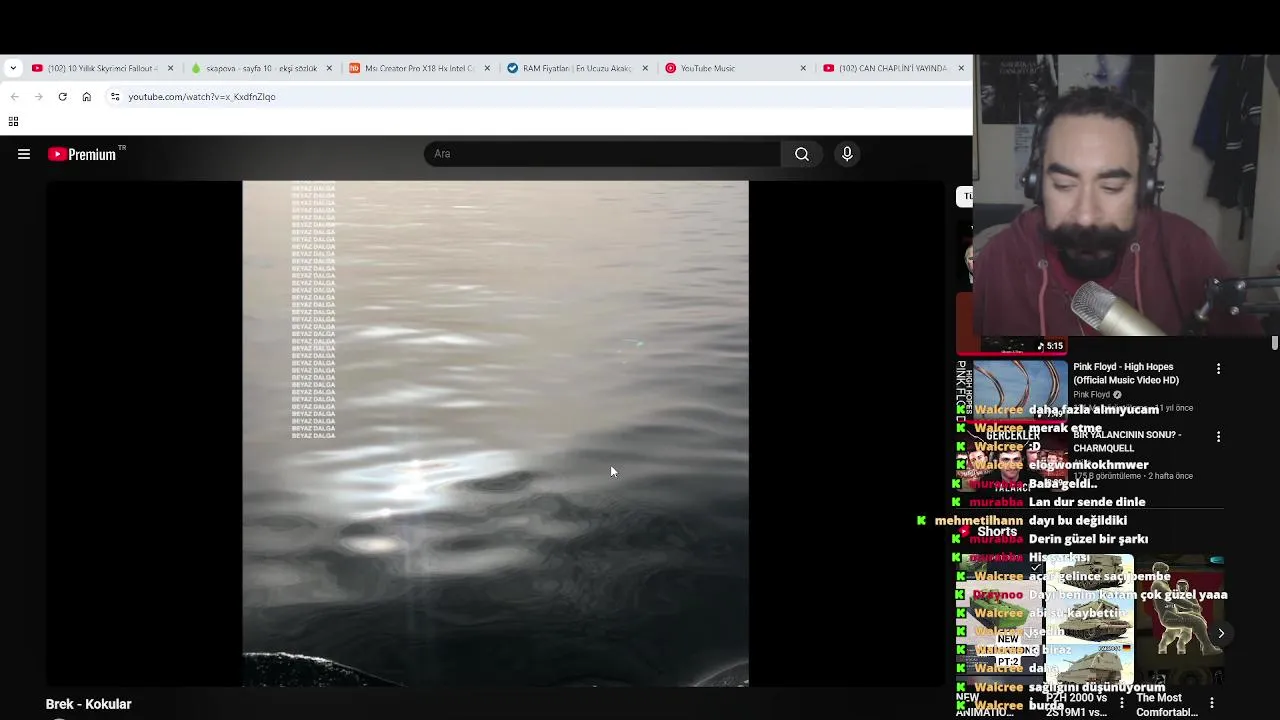This screenshot has height=720, width=1280.
Task: Close the RAM Fiyatları tab
Action: pyautogui.click(x=645, y=68)
